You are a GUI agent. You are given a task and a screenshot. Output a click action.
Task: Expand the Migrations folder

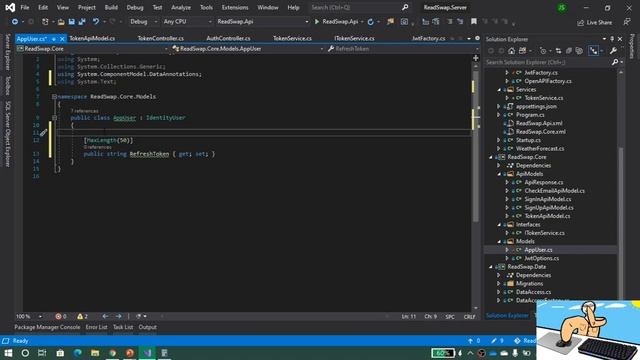499,284
